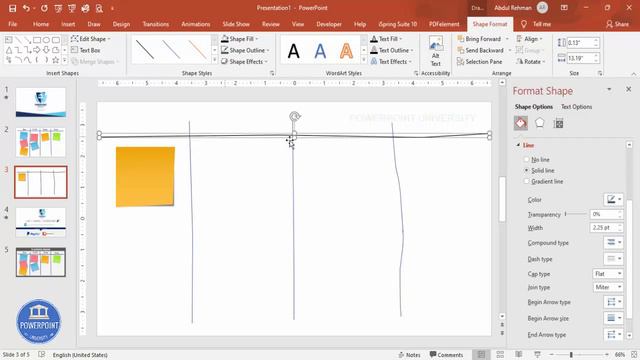Switch to Slide Sorter view in status bar
Image resolution: width=640 pixels, height=360 pixels.
[x=500, y=354]
